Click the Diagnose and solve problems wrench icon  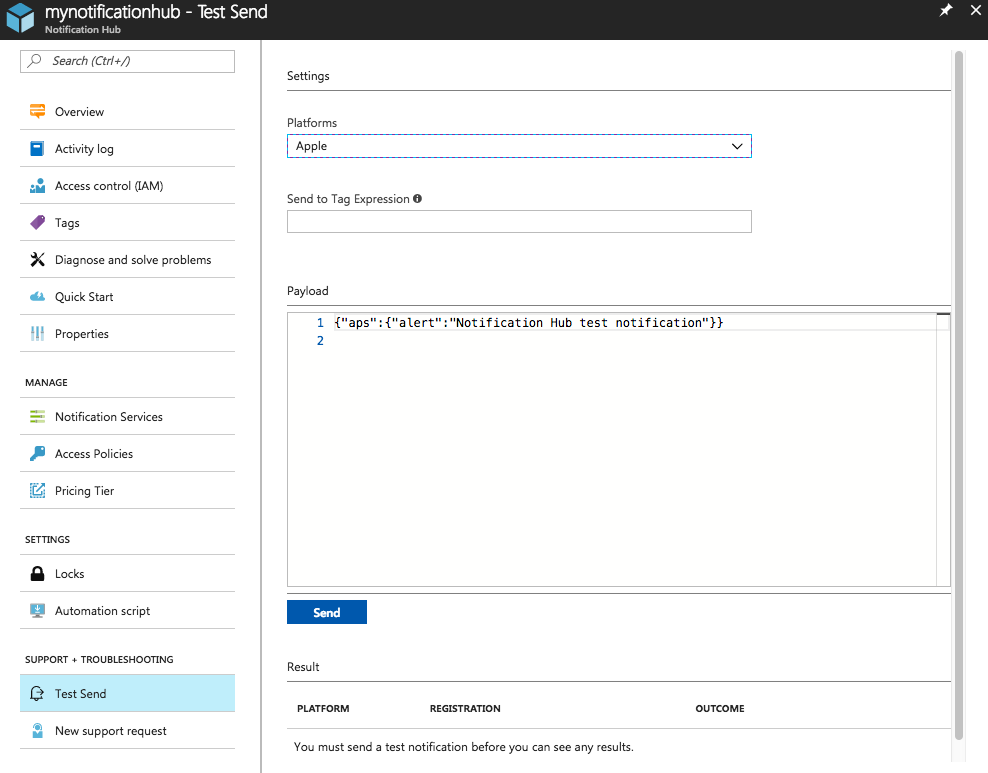point(38,260)
